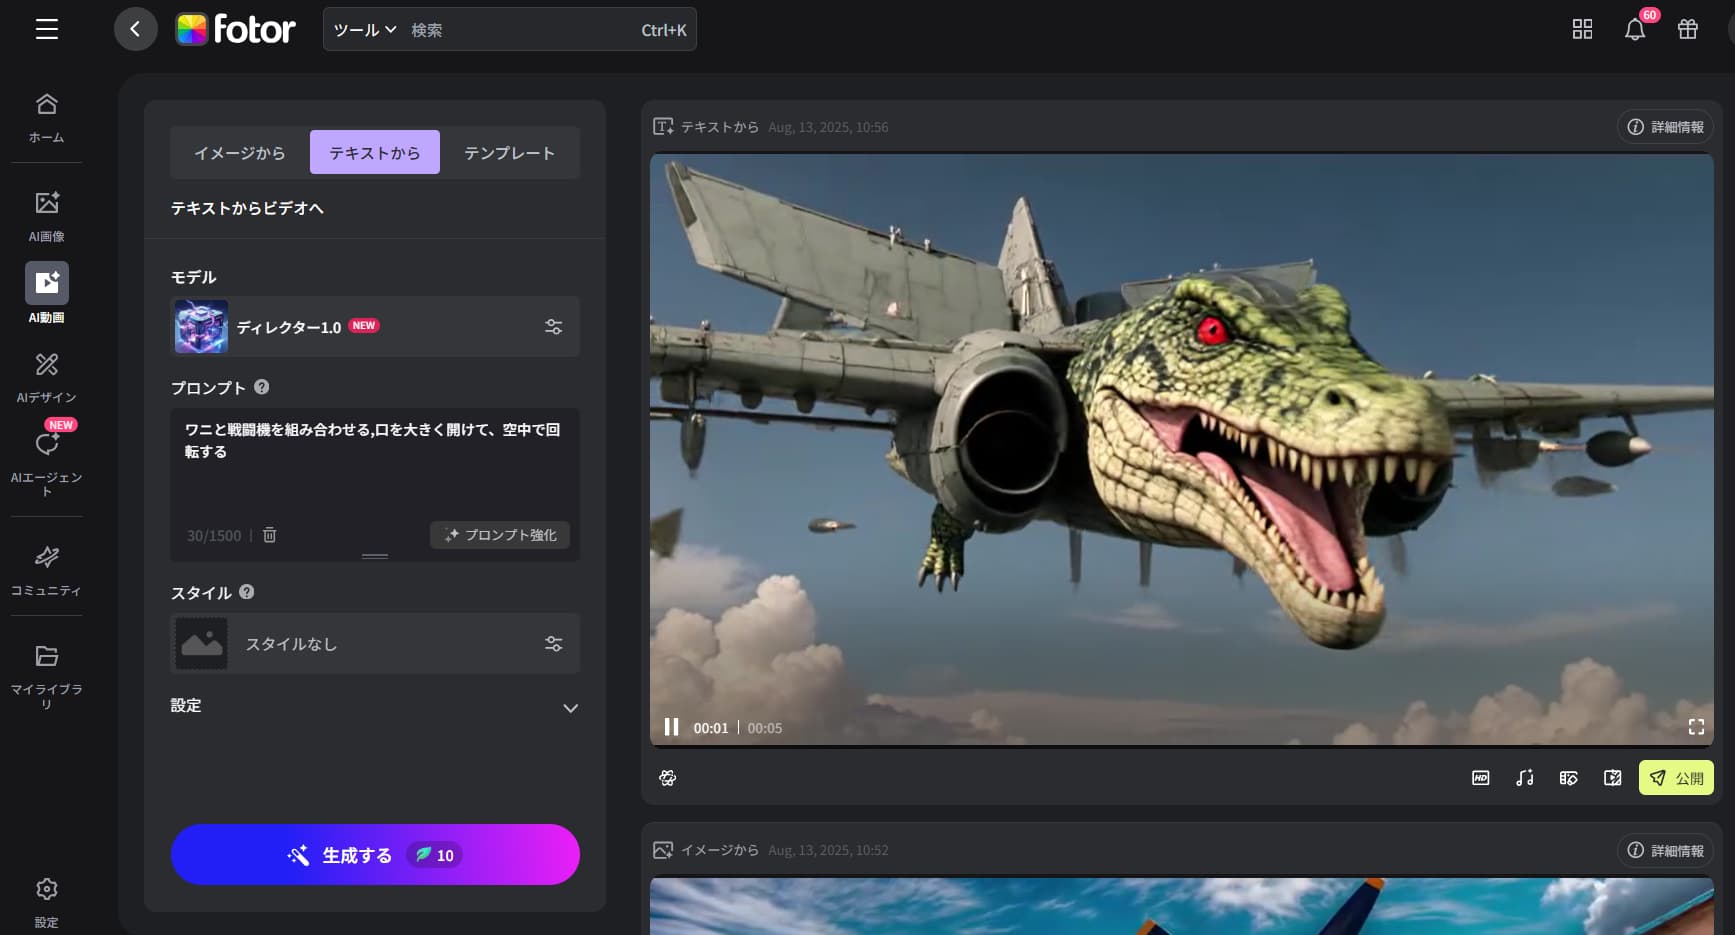Add music using the music note icon
Viewport: 1735px width, 935px height.
[x=1524, y=777]
